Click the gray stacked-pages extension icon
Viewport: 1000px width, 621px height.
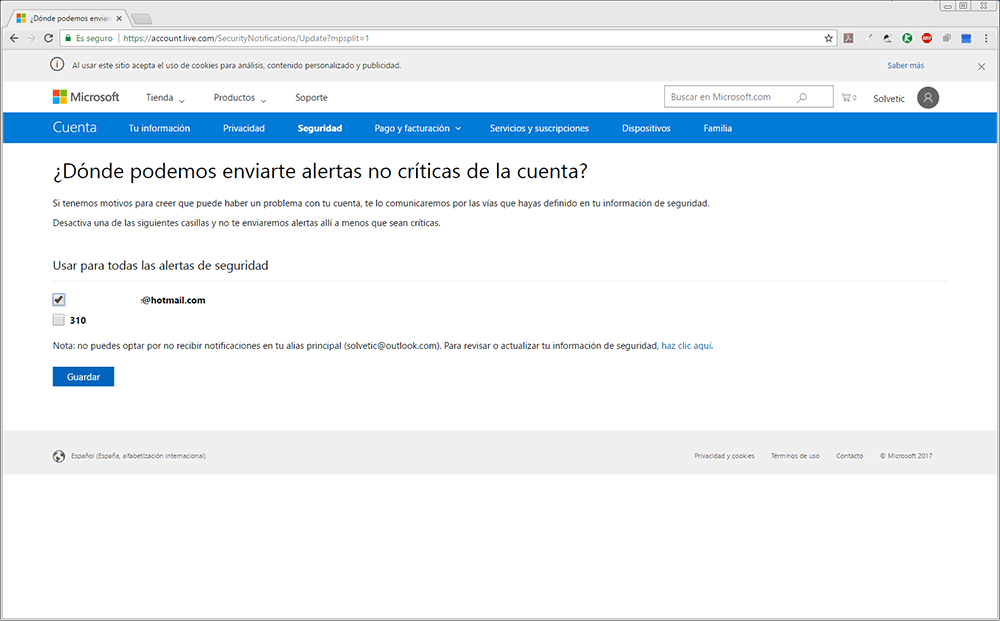[946, 38]
